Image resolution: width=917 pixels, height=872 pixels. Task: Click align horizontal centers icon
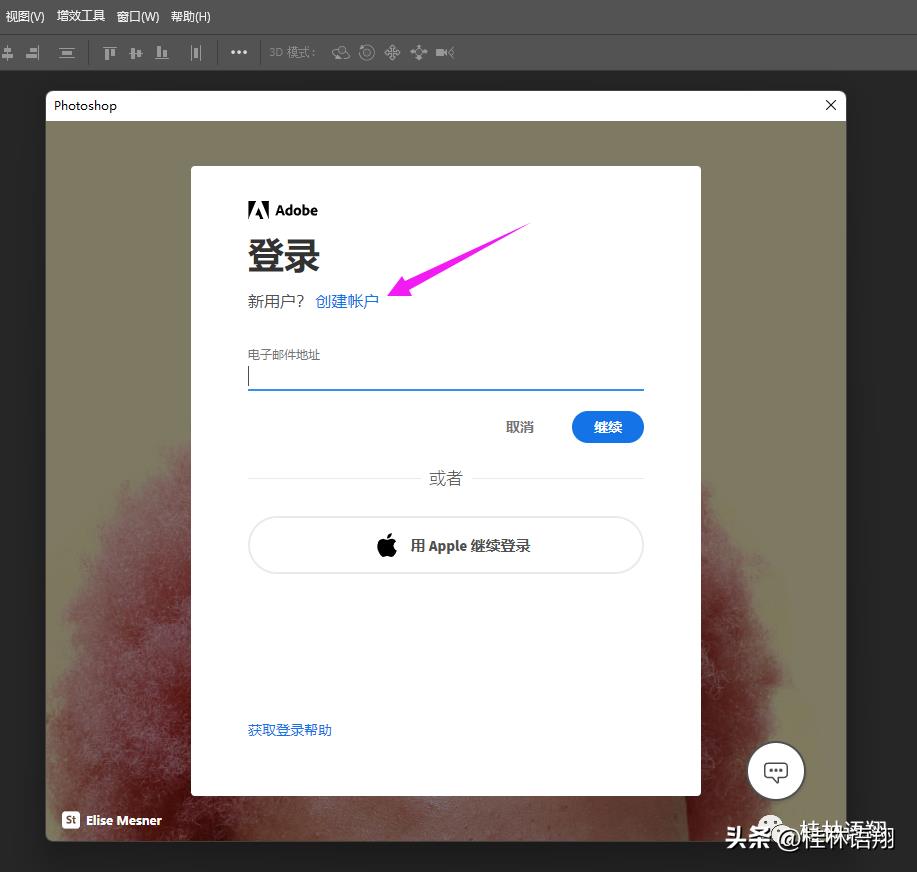[x=8, y=53]
